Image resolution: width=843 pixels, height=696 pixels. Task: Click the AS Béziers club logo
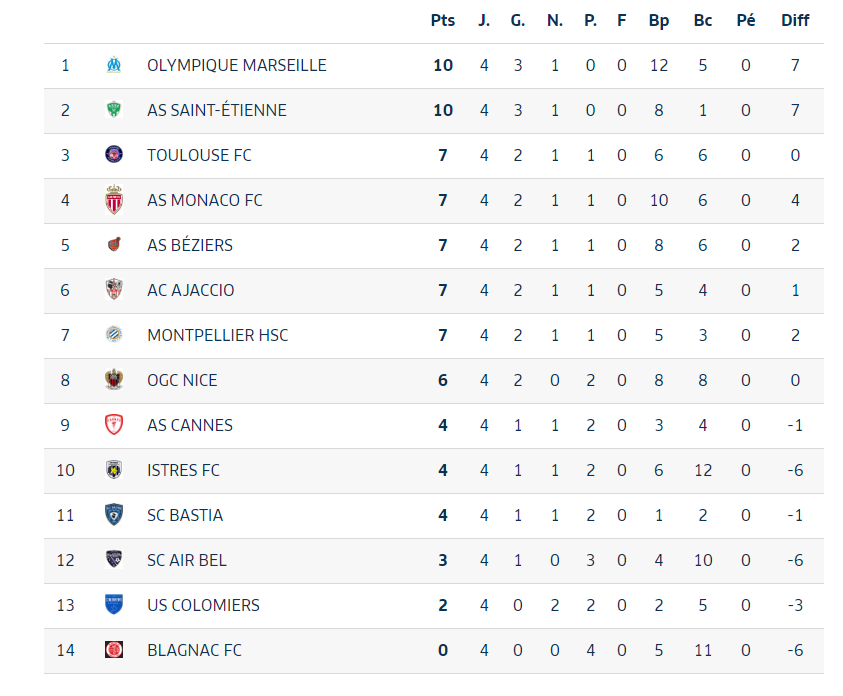pos(114,245)
